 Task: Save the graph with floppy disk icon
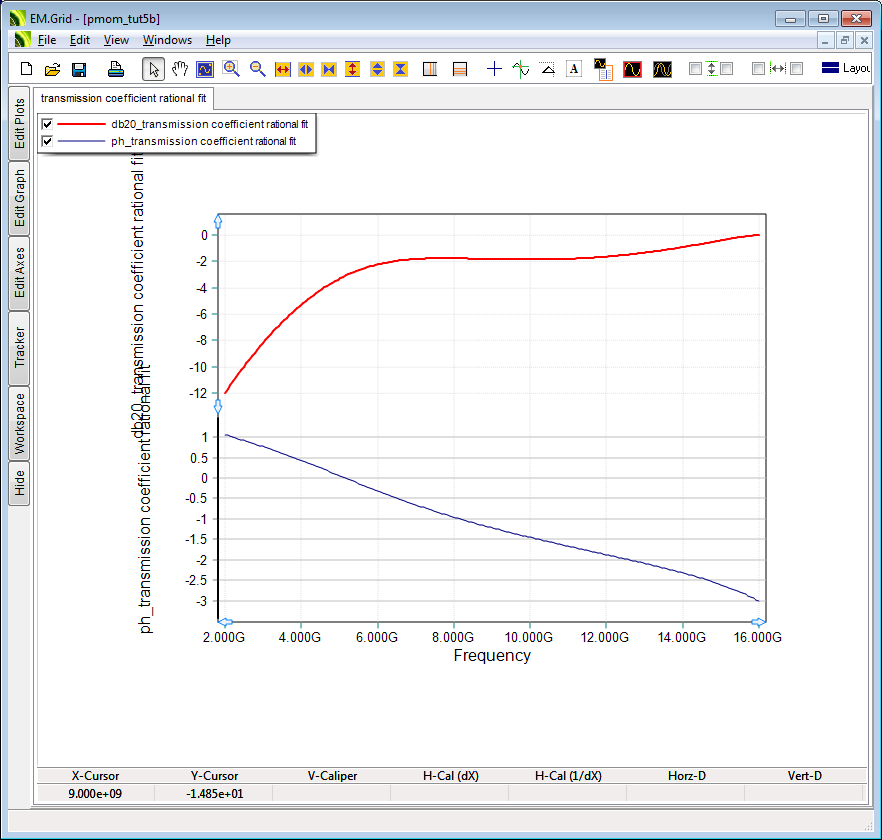point(79,69)
